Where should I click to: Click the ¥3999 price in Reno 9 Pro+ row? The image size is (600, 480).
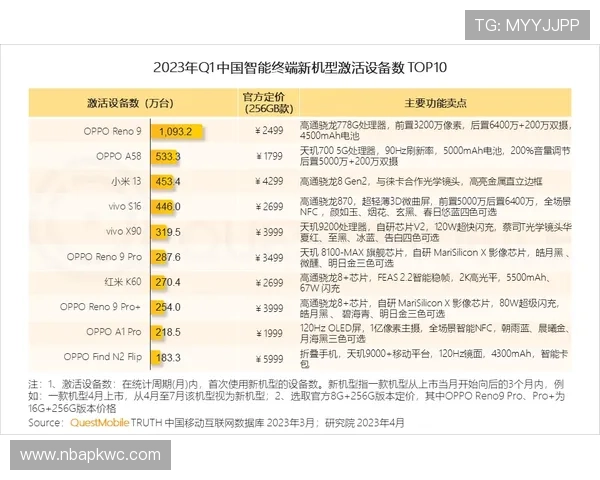click(269, 308)
